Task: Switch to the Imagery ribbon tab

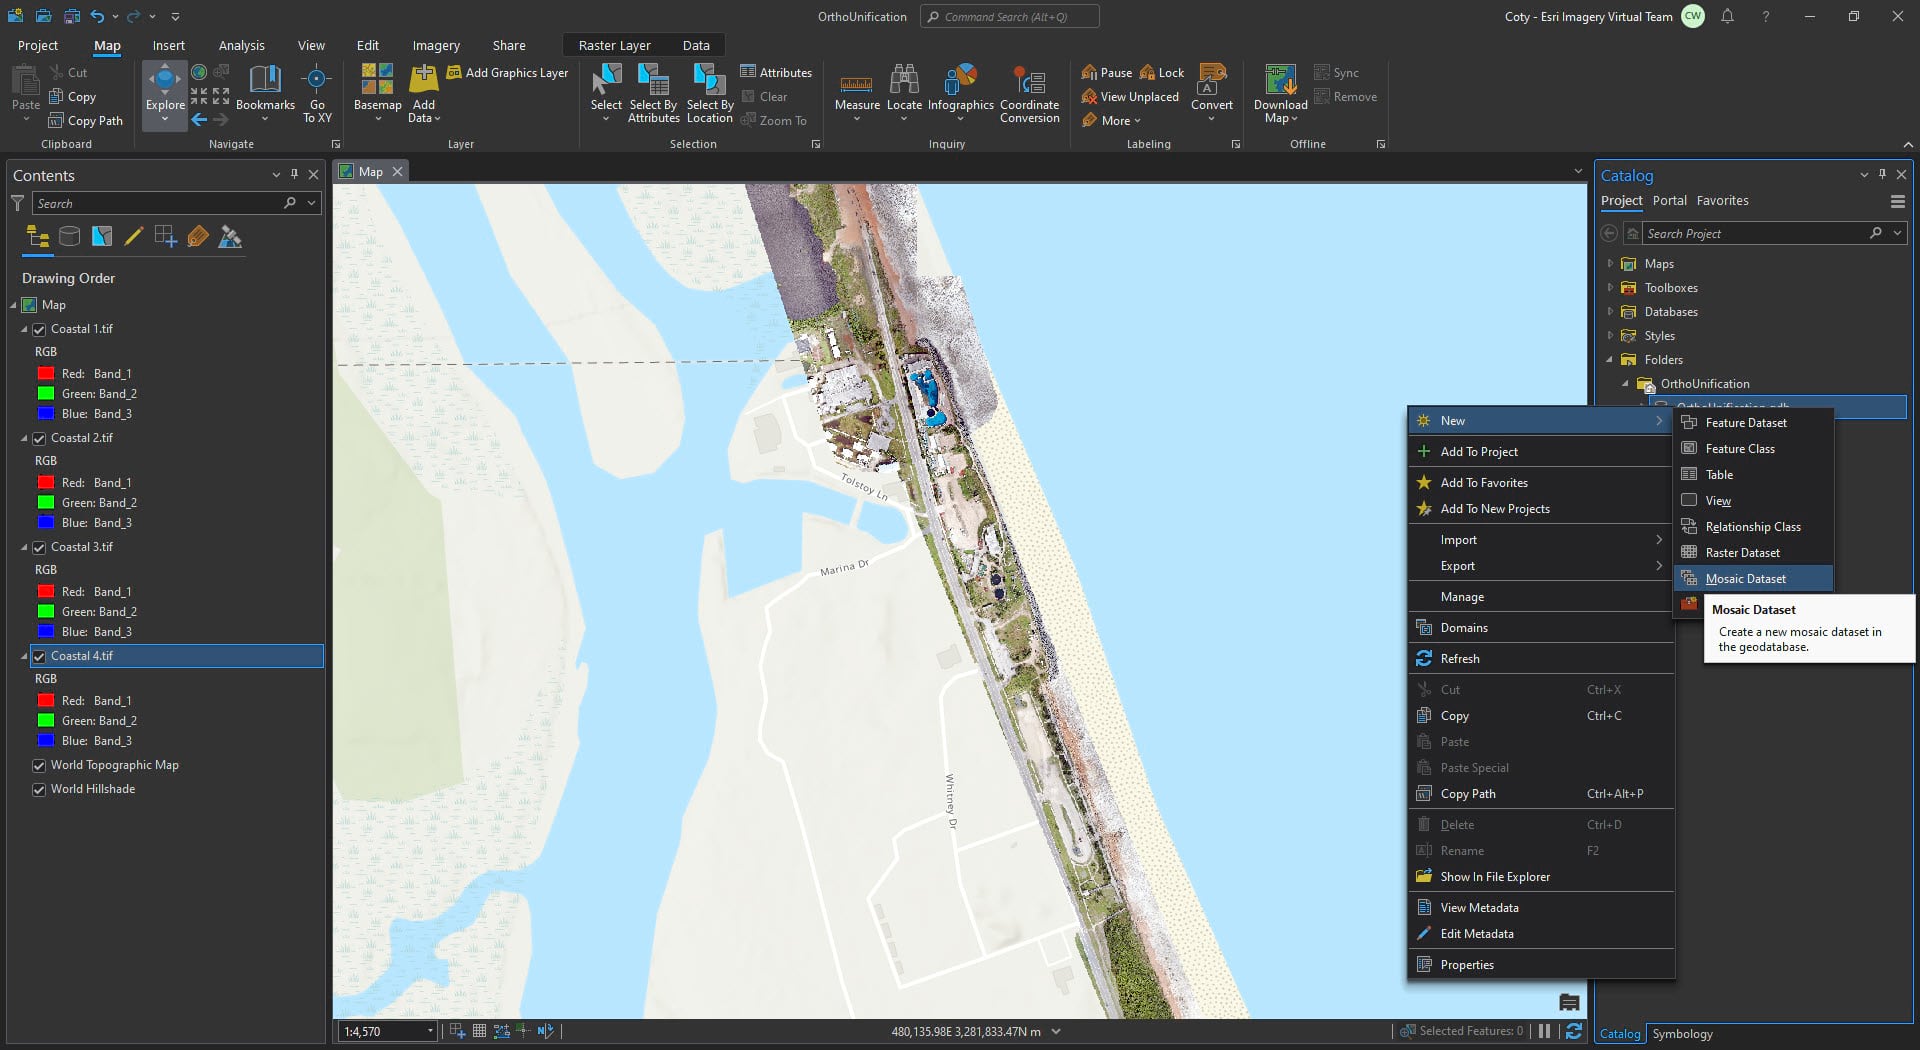Action: click(x=436, y=46)
